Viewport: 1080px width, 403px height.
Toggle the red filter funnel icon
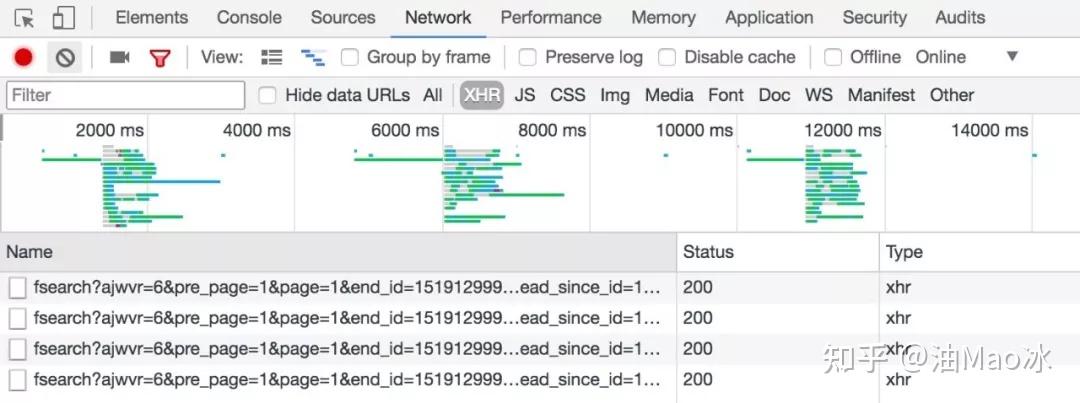point(160,59)
